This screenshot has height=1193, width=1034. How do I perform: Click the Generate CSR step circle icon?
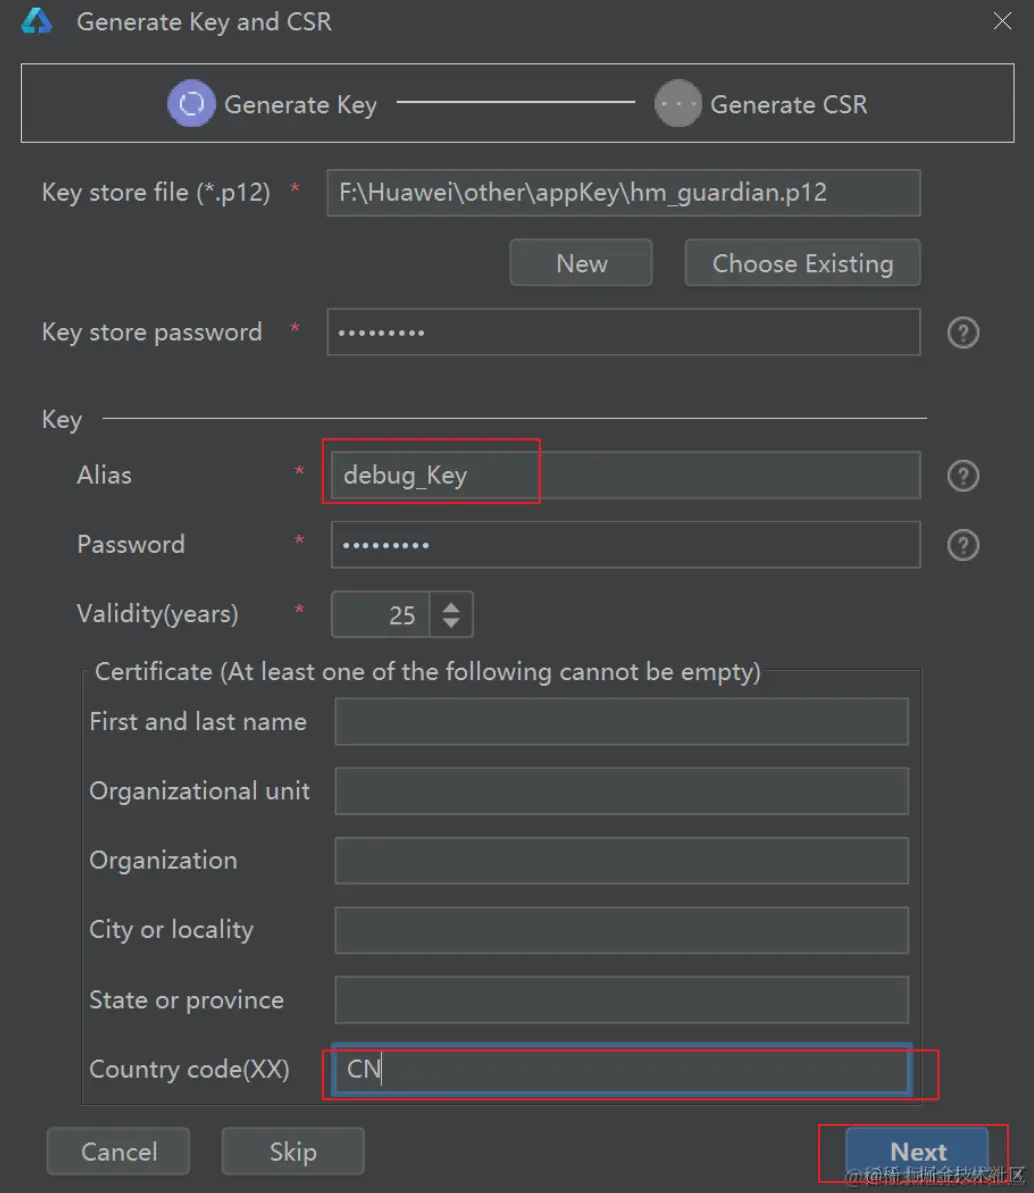tap(677, 103)
